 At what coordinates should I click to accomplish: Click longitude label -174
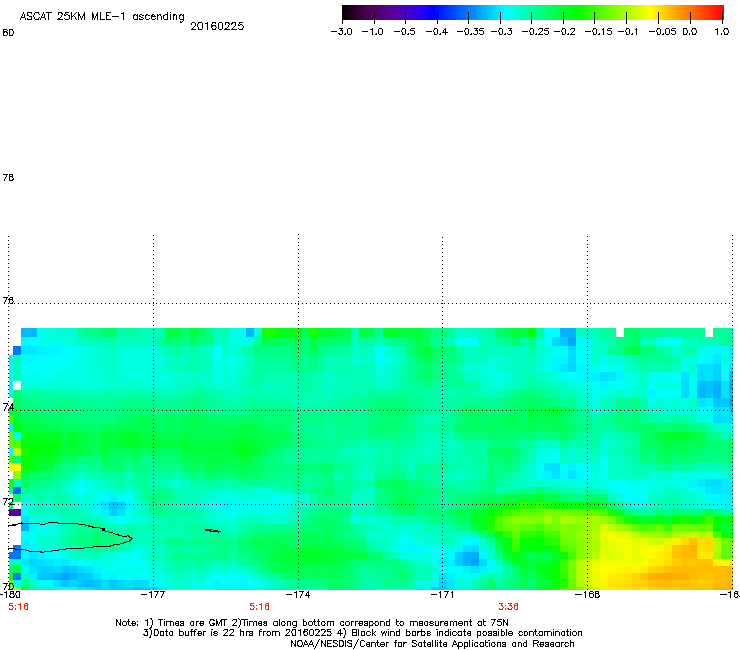click(298, 595)
